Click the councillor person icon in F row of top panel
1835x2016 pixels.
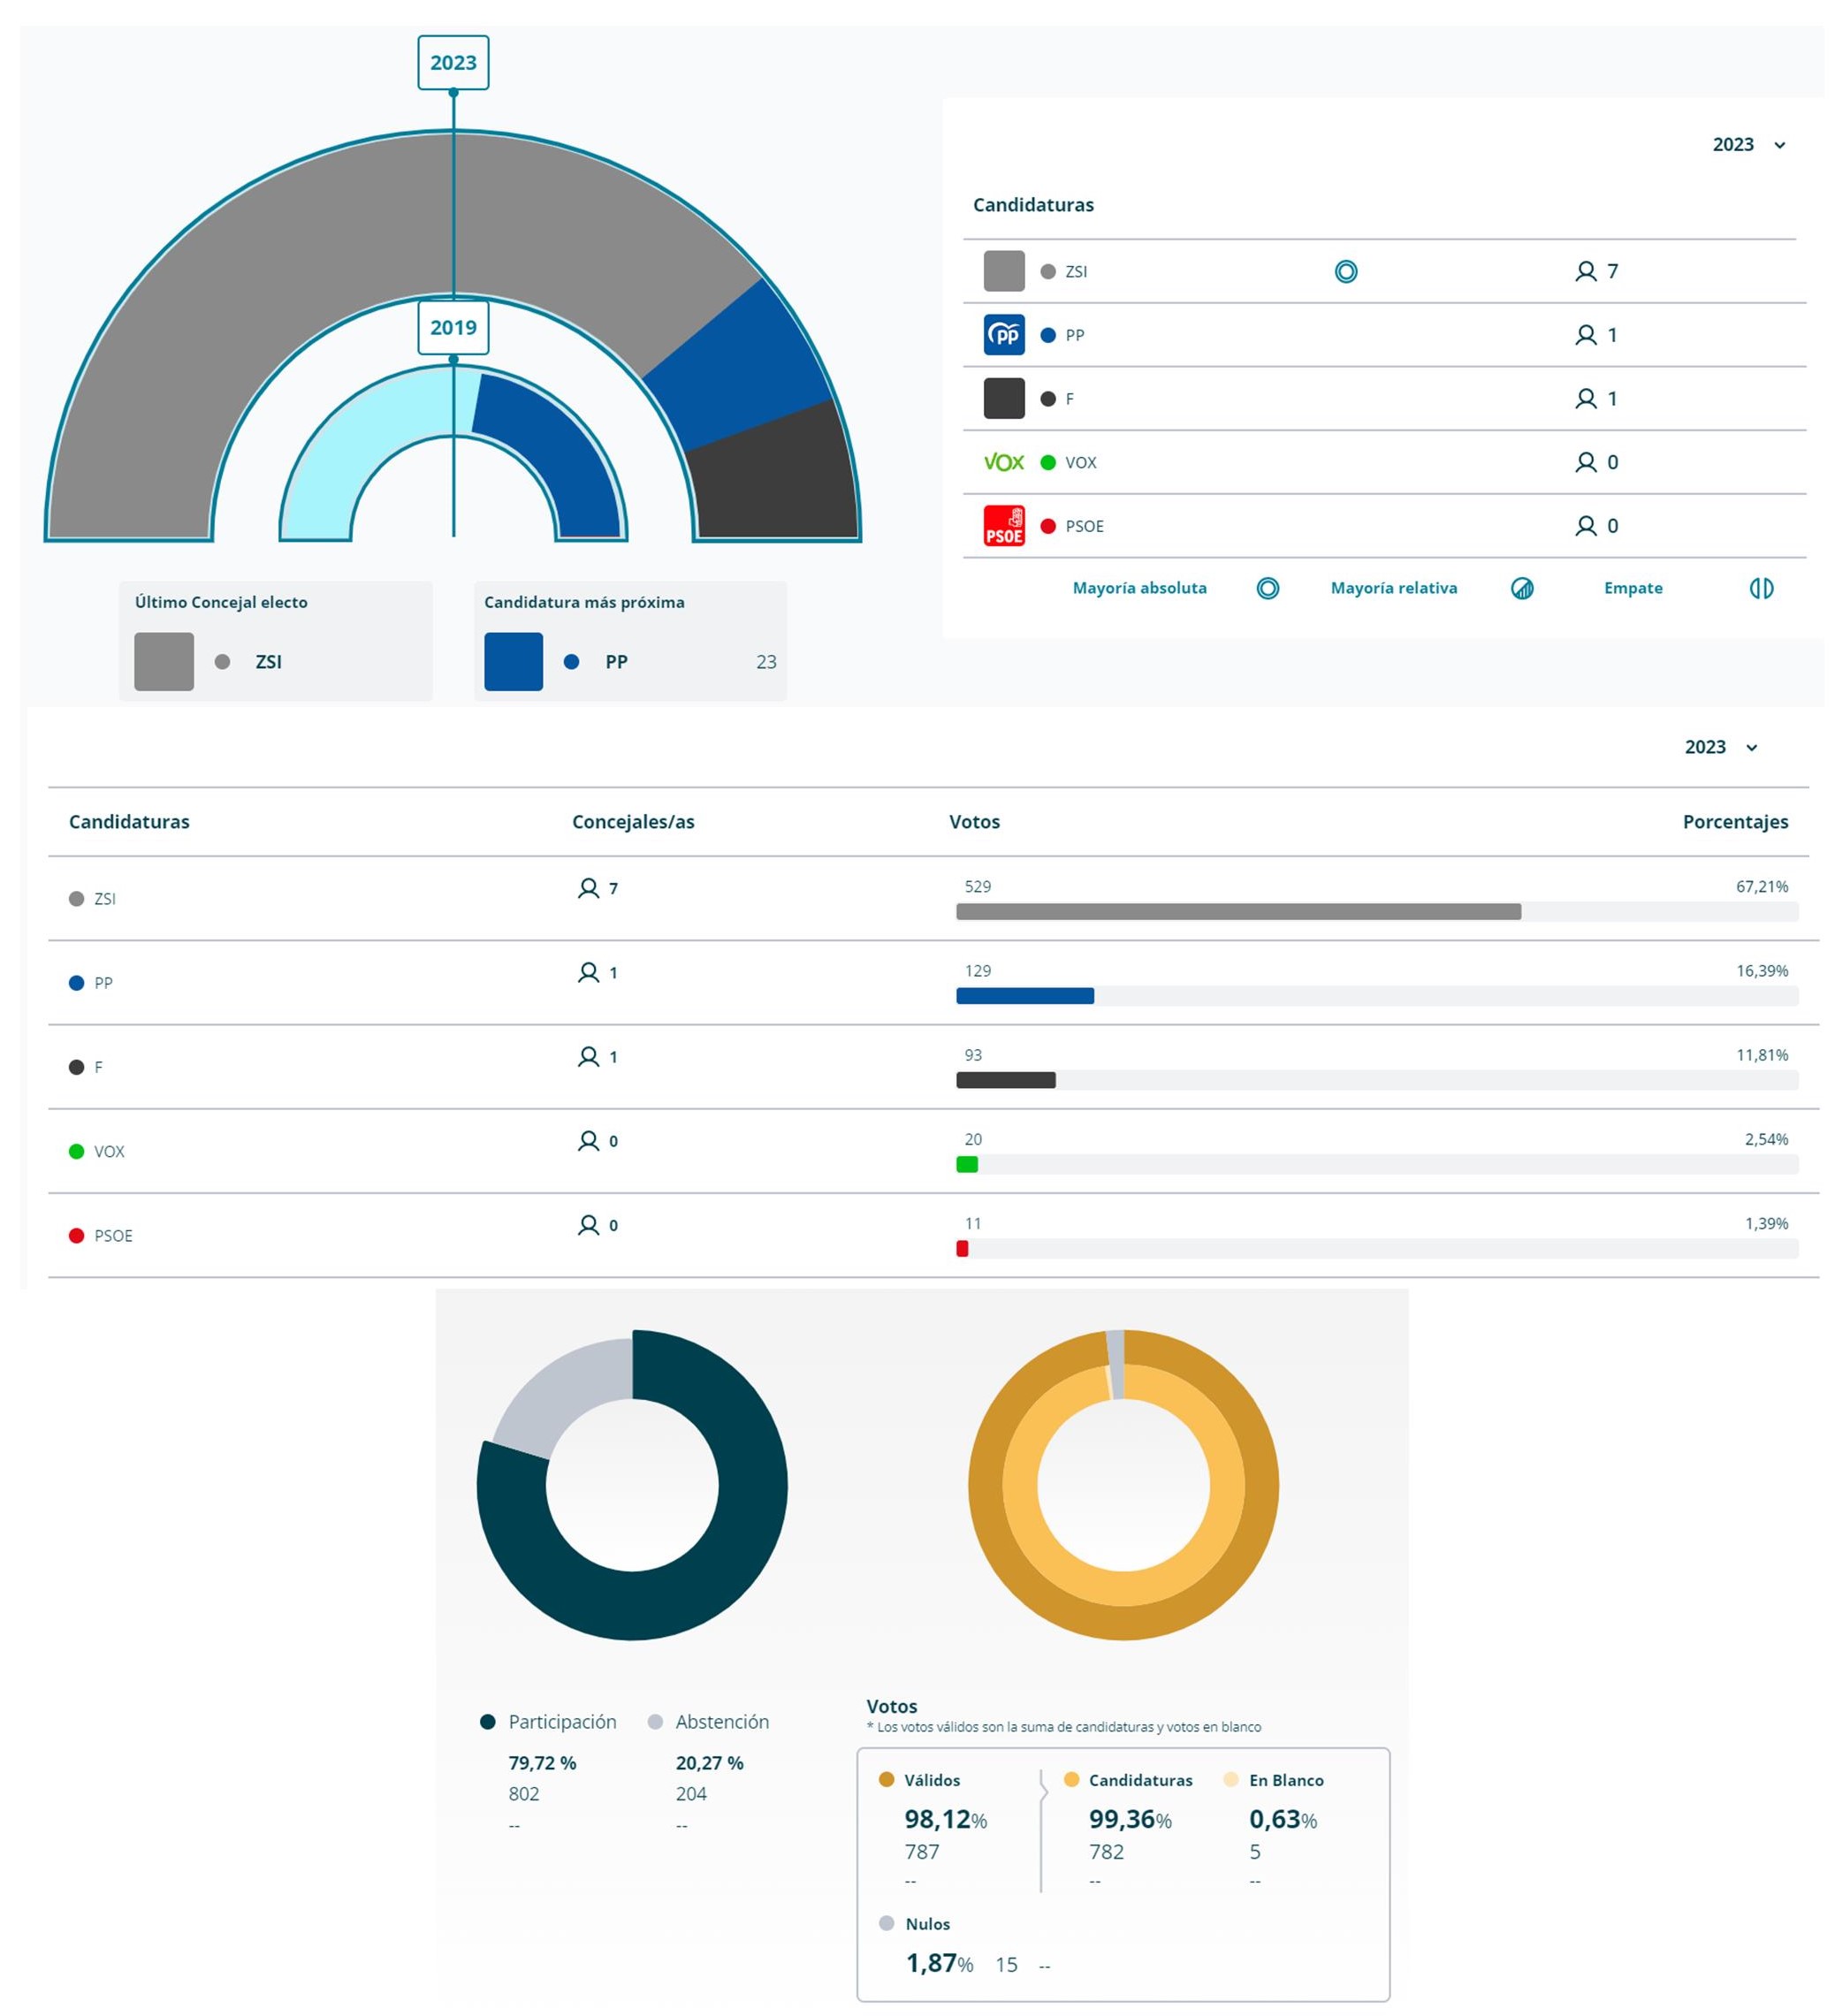click(1584, 399)
